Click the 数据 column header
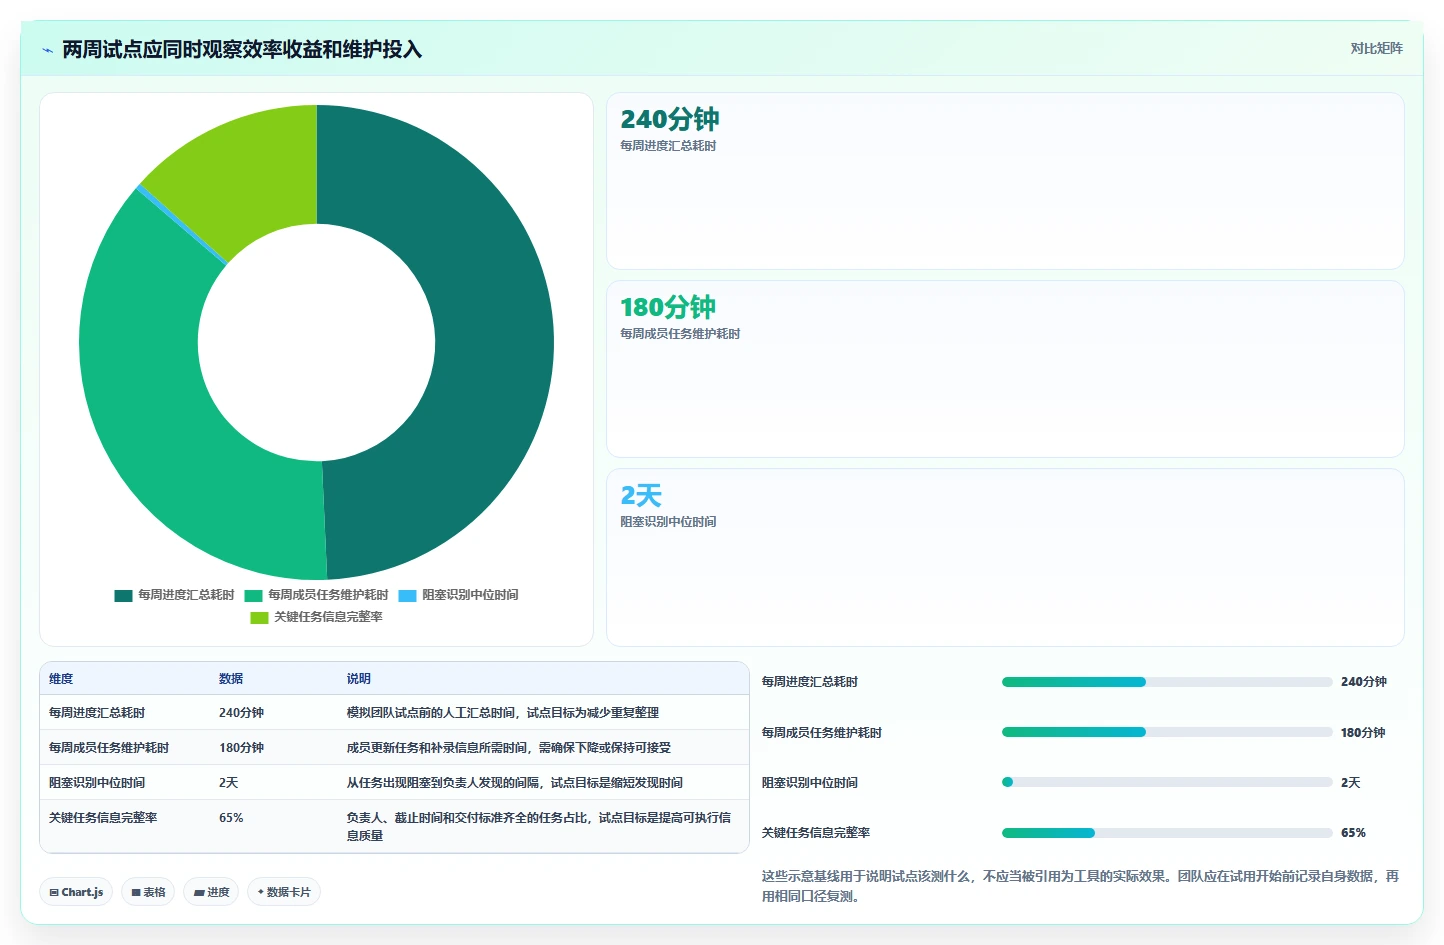Viewport: 1444px width, 945px height. click(231, 679)
